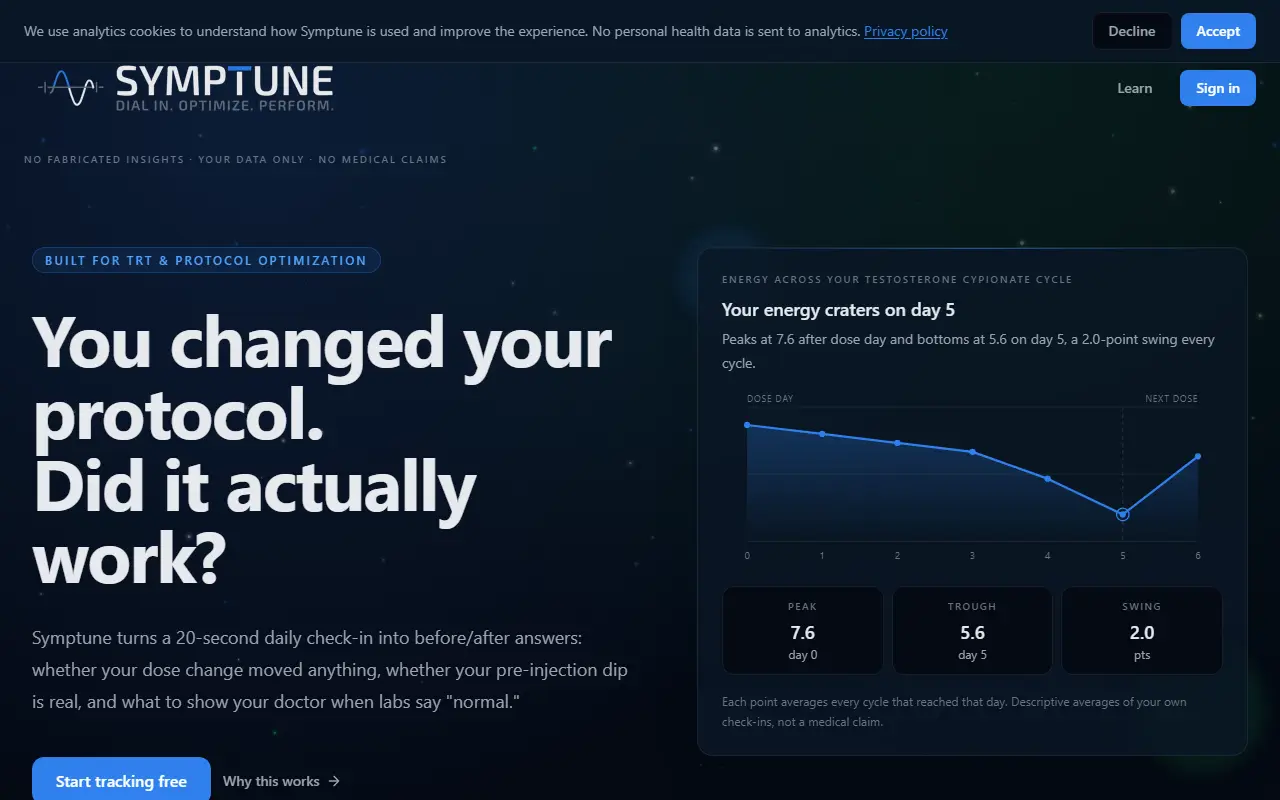Decline analytics cookies
The image size is (1280, 800).
[x=1132, y=31]
